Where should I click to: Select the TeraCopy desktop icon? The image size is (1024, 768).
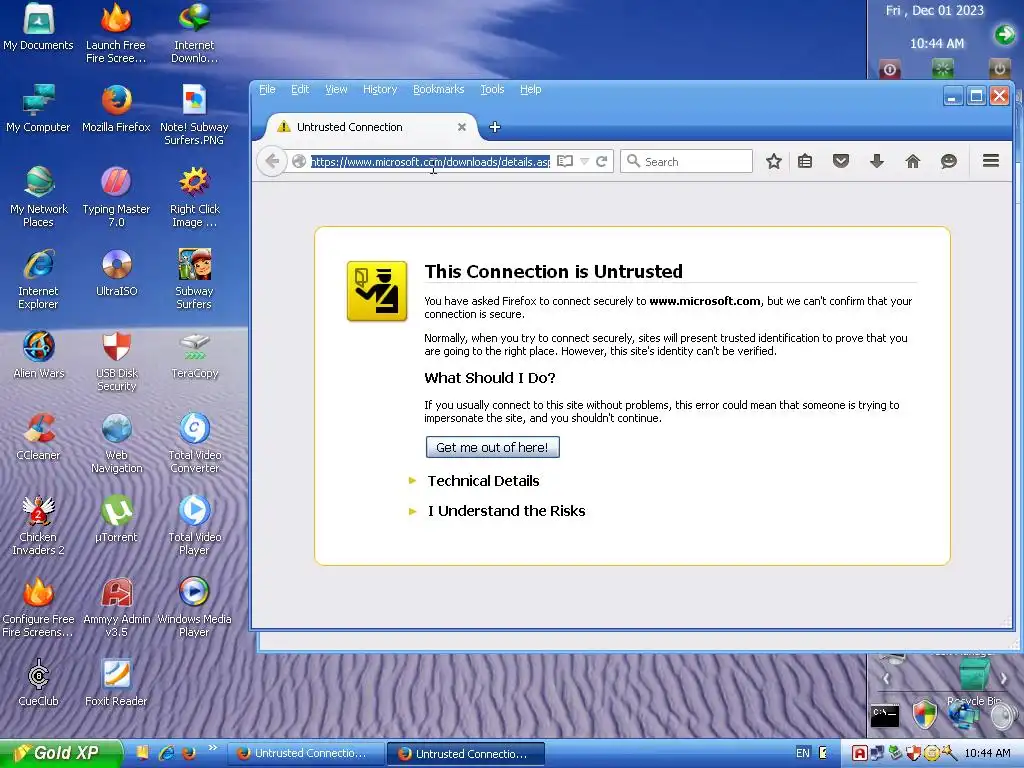(195, 355)
